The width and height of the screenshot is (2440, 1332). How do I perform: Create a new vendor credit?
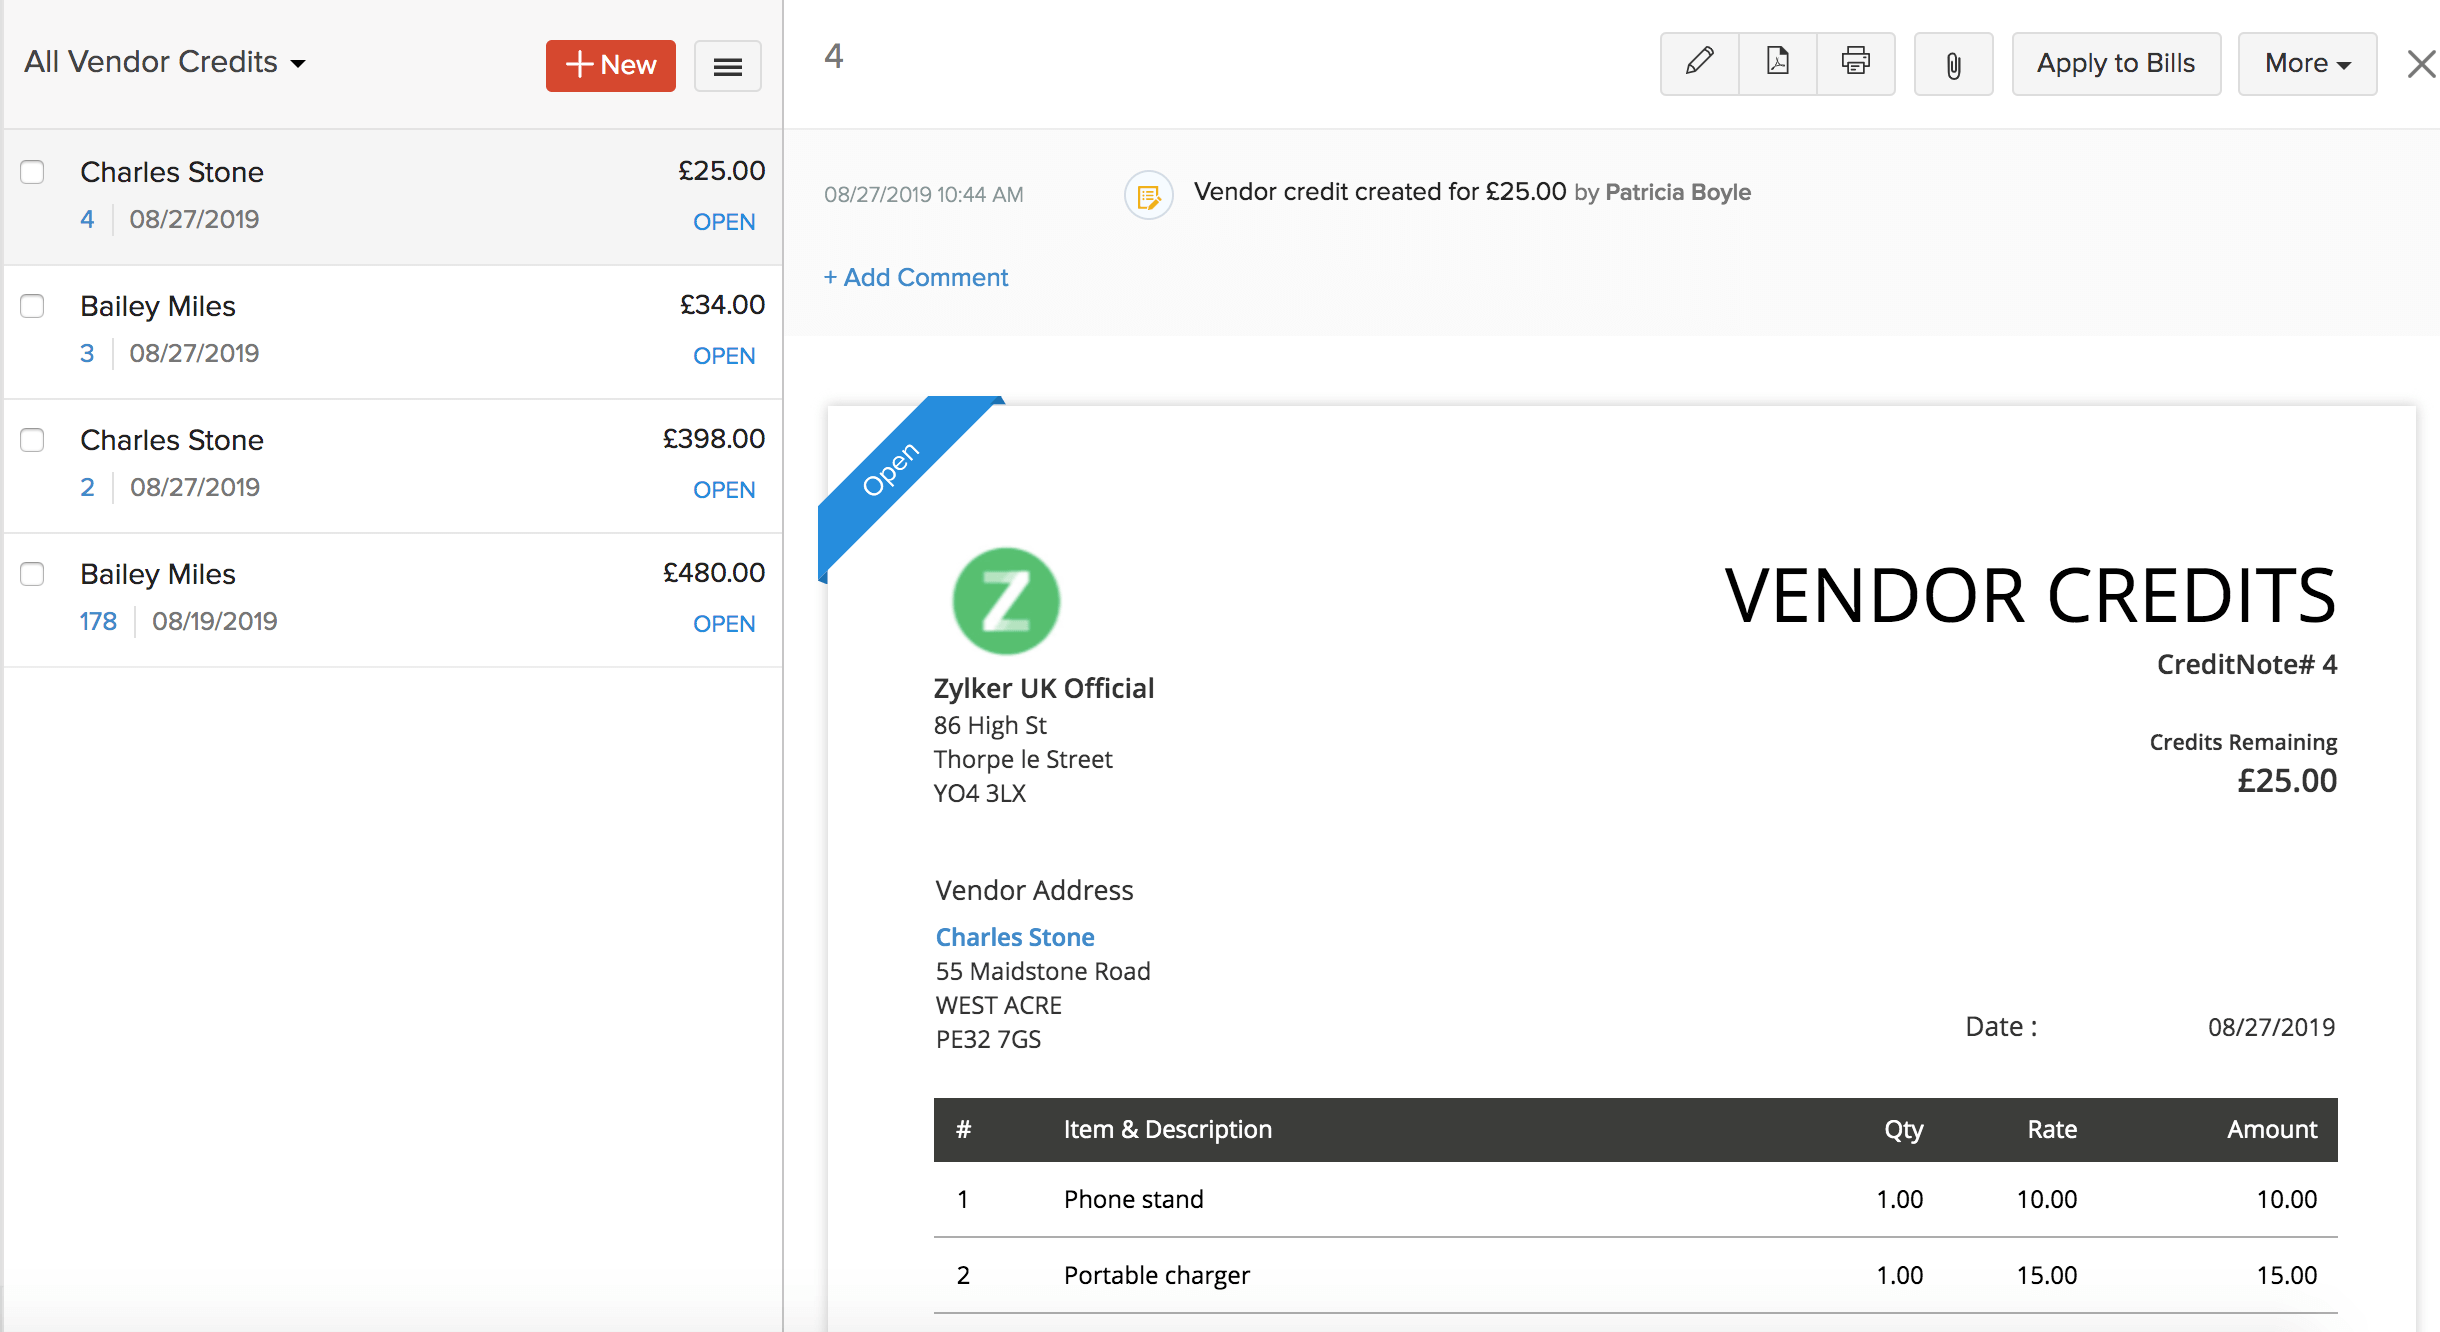610,66
